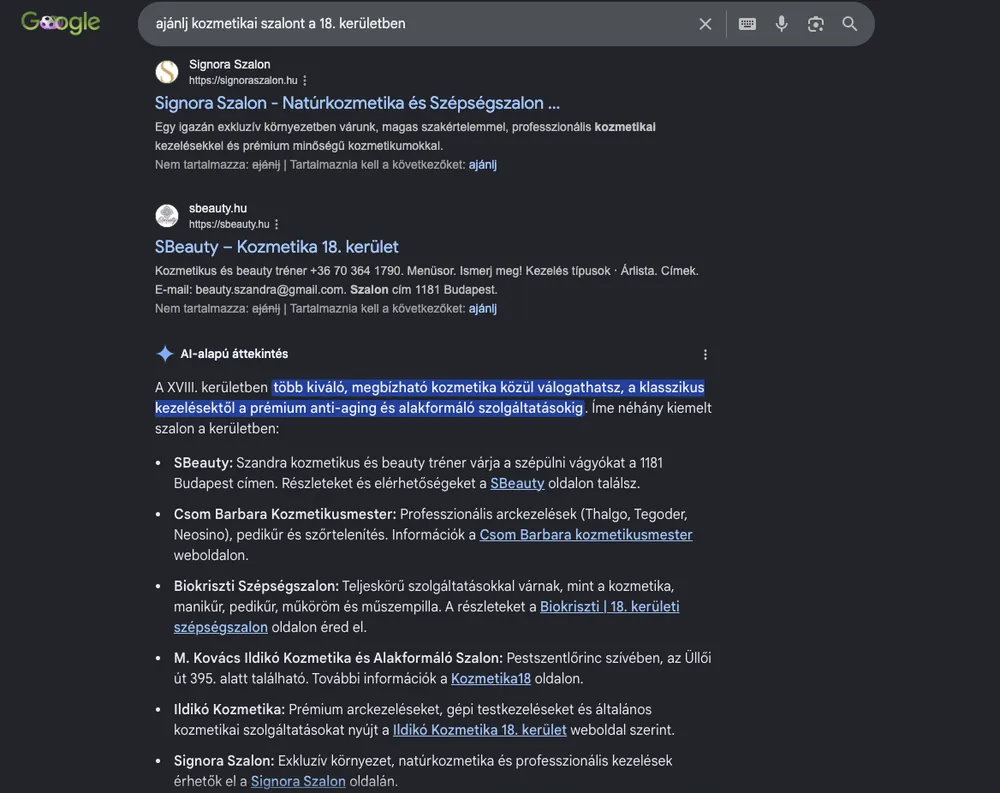Open the SBeauty link in AI overview
1000x793 pixels.
coord(517,484)
